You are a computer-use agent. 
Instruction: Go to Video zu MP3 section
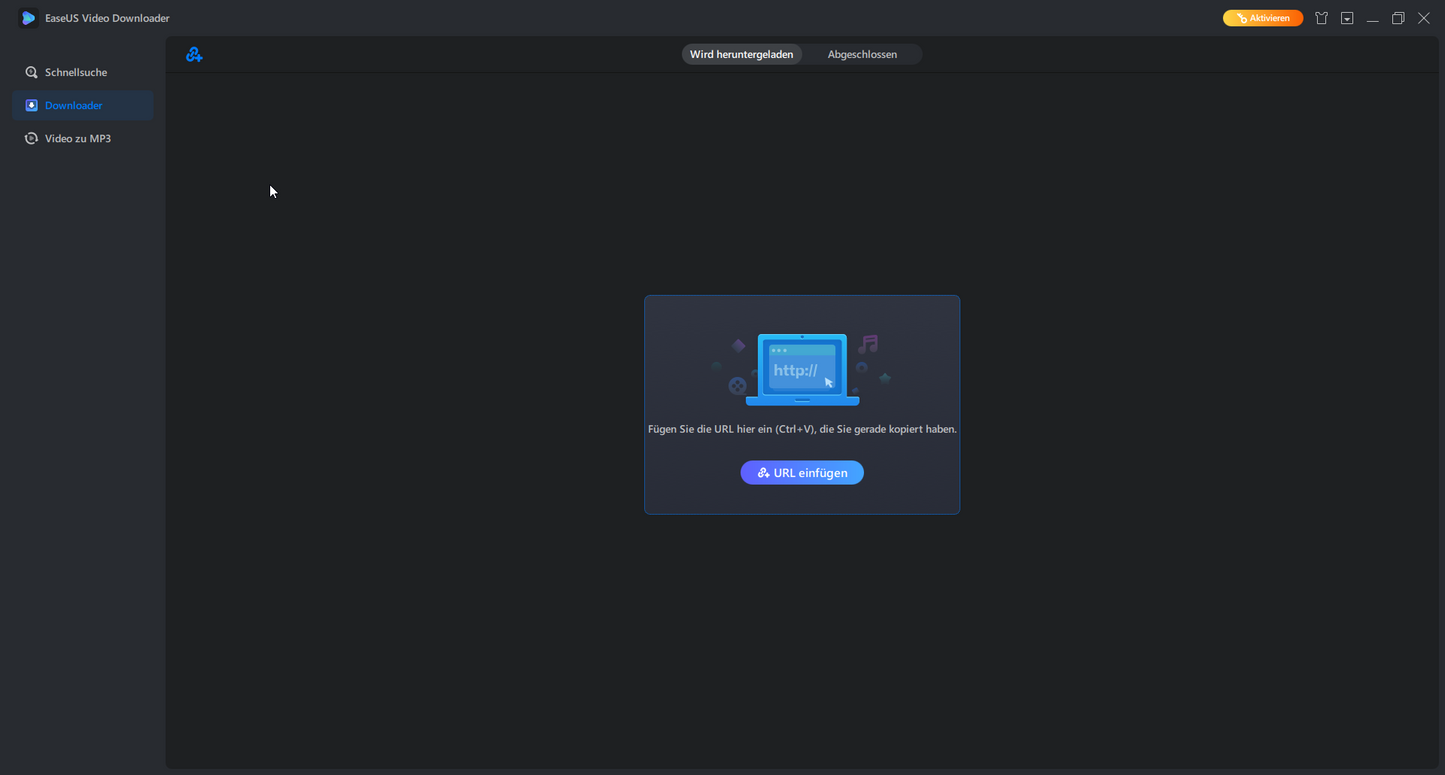pyautogui.click(x=78, y=138)
